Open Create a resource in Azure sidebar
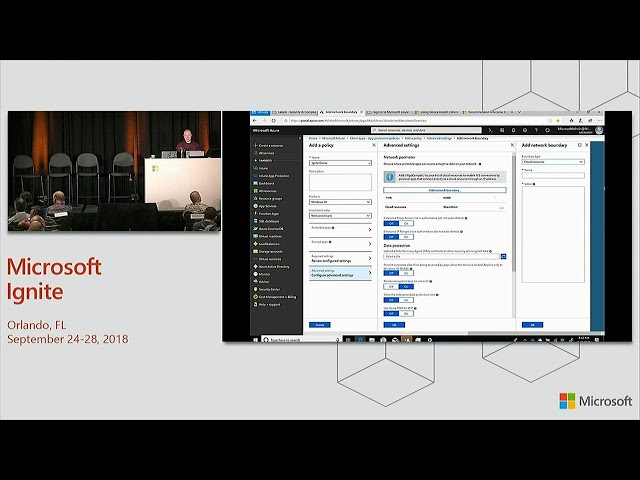640x480 pixels. [268, 145]
